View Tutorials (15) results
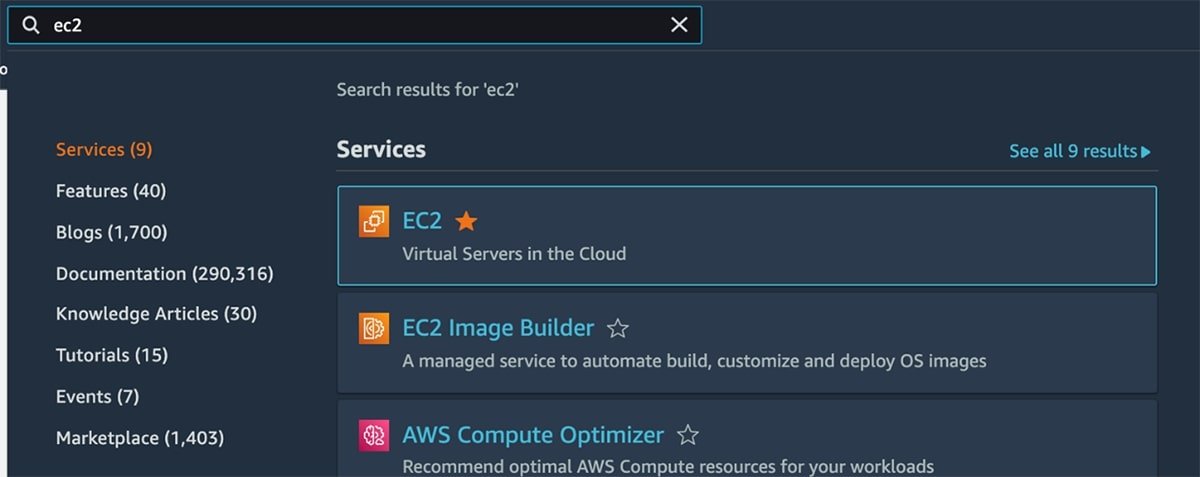 (112, 355)
